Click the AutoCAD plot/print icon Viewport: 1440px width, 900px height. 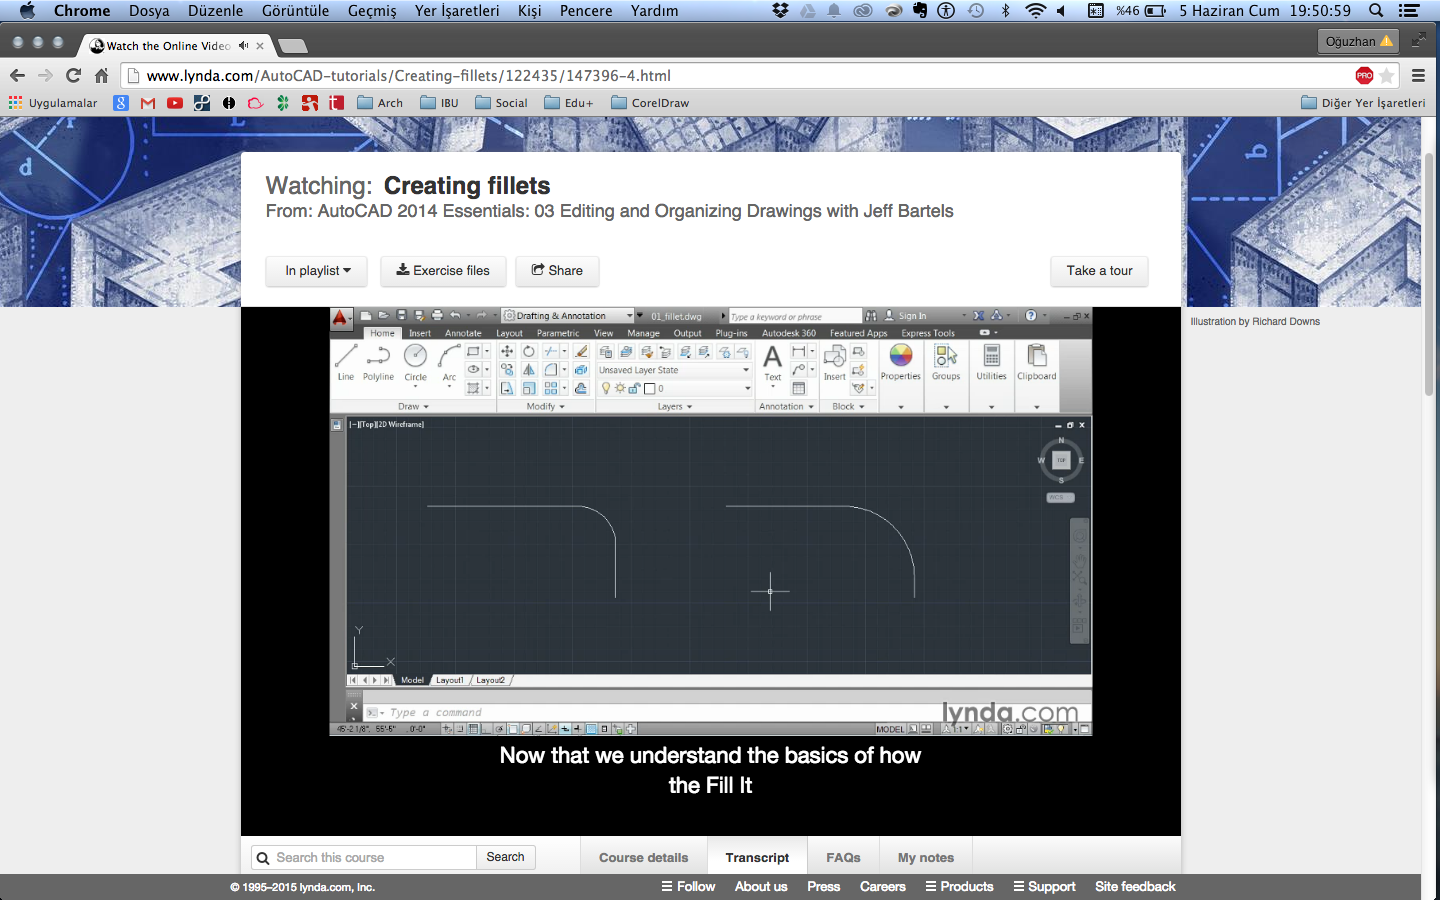point(437,315)
